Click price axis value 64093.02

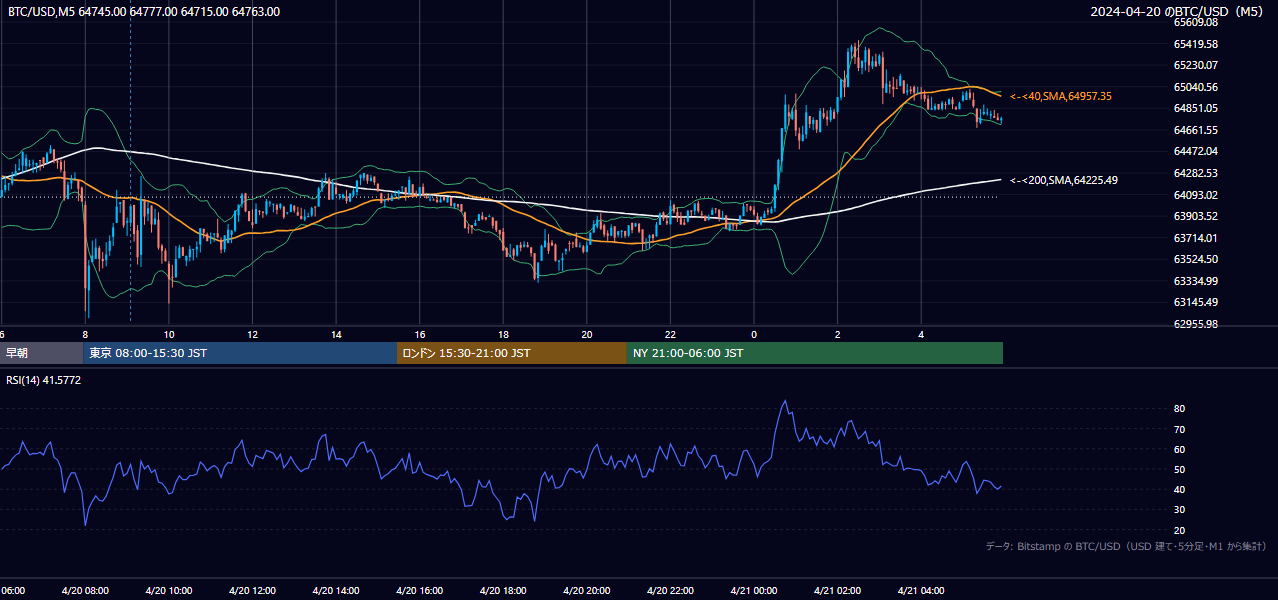1195,194
